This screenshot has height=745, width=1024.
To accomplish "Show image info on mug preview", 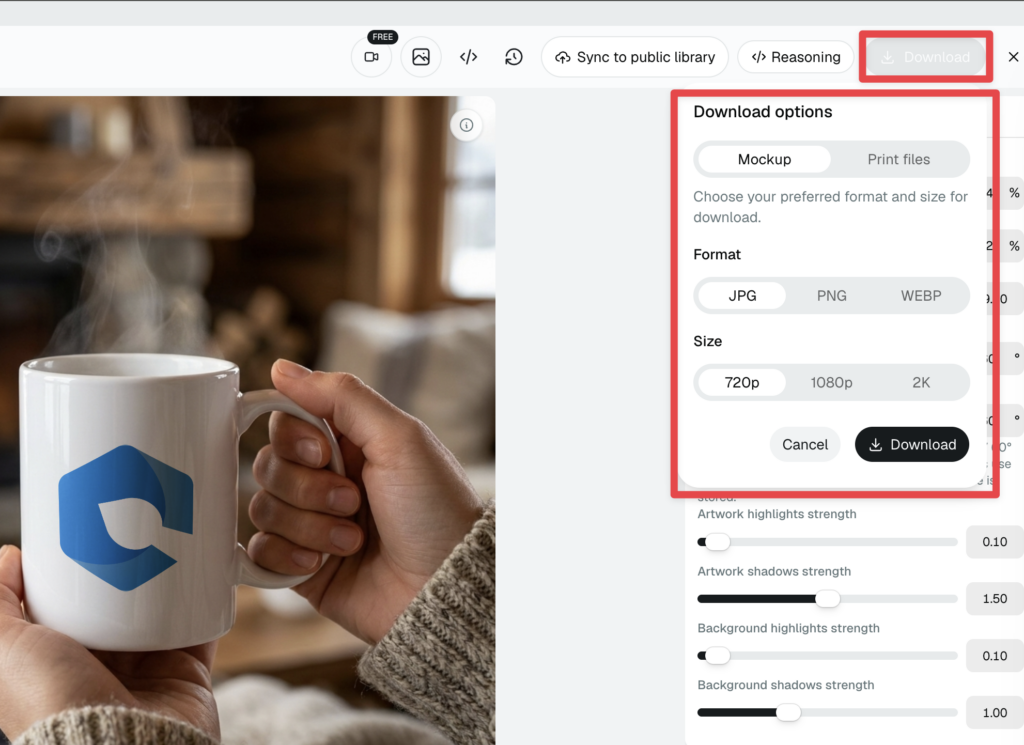I will 466,125.
